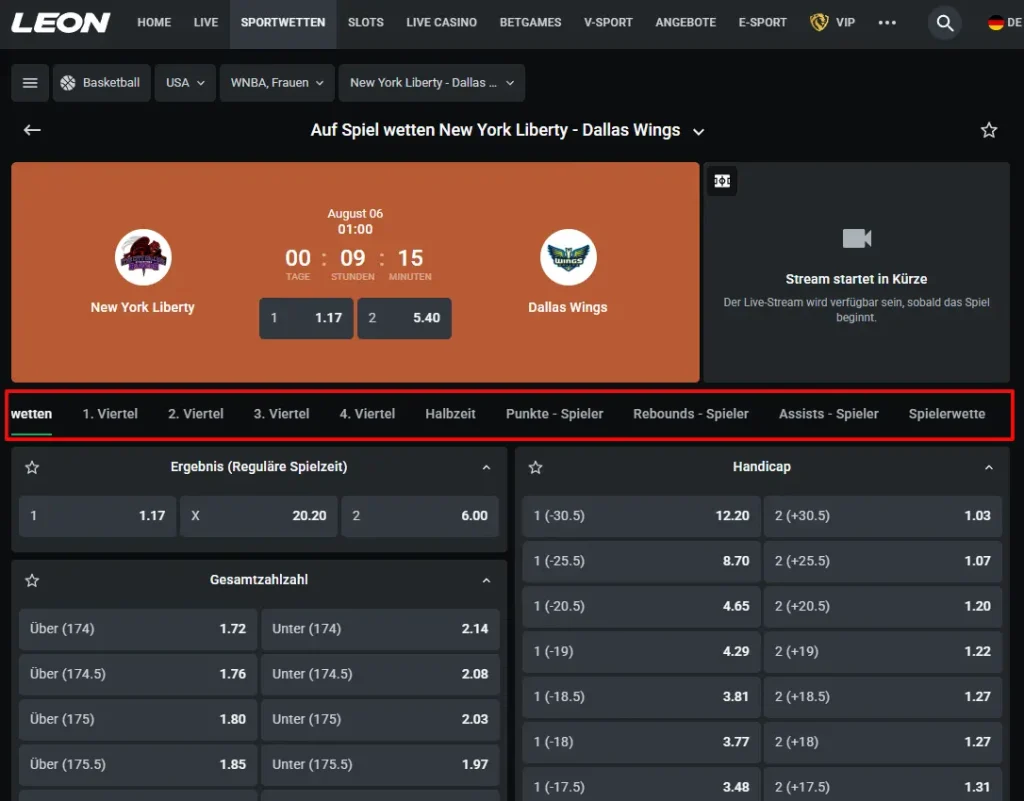The height and width of the screenshot is (801, 1024).
Task: Open E-SPORT menu item
Action: (x=762, y=23)
